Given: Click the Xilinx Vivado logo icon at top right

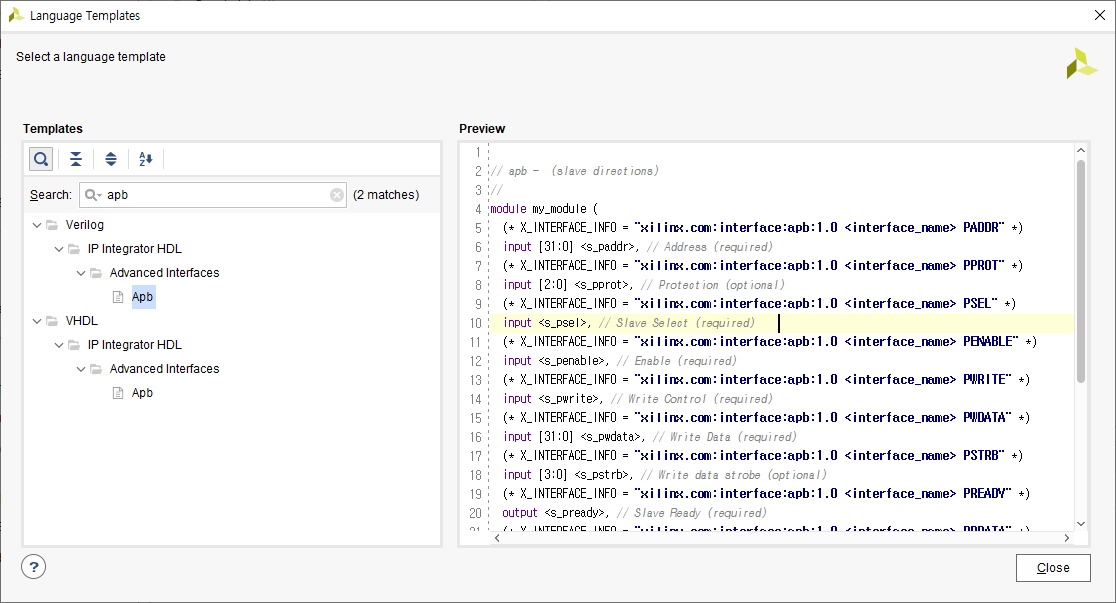Looking at the screenshot, I should pos(1081,63).
